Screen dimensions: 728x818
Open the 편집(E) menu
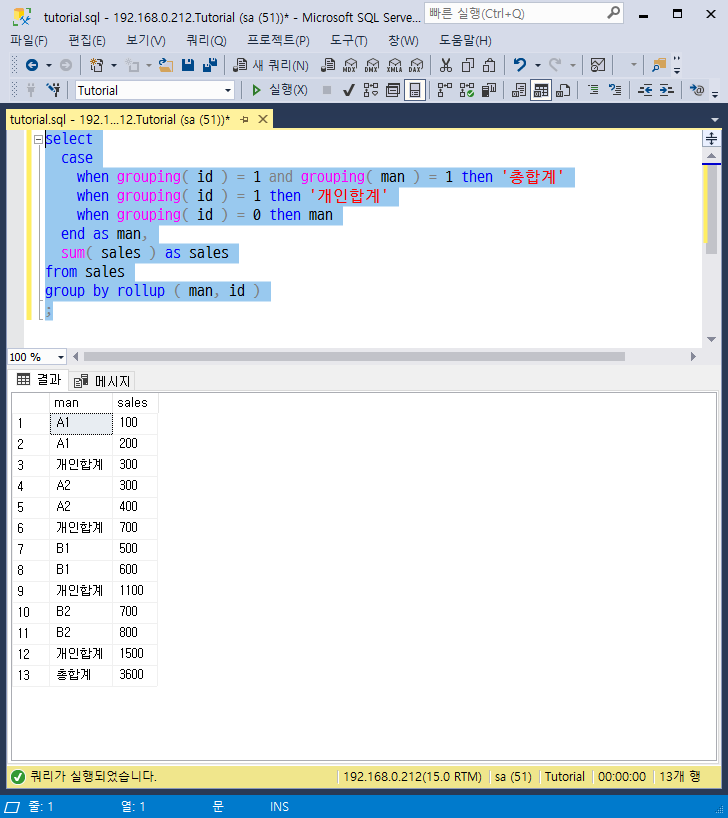[x=87, y=41]
